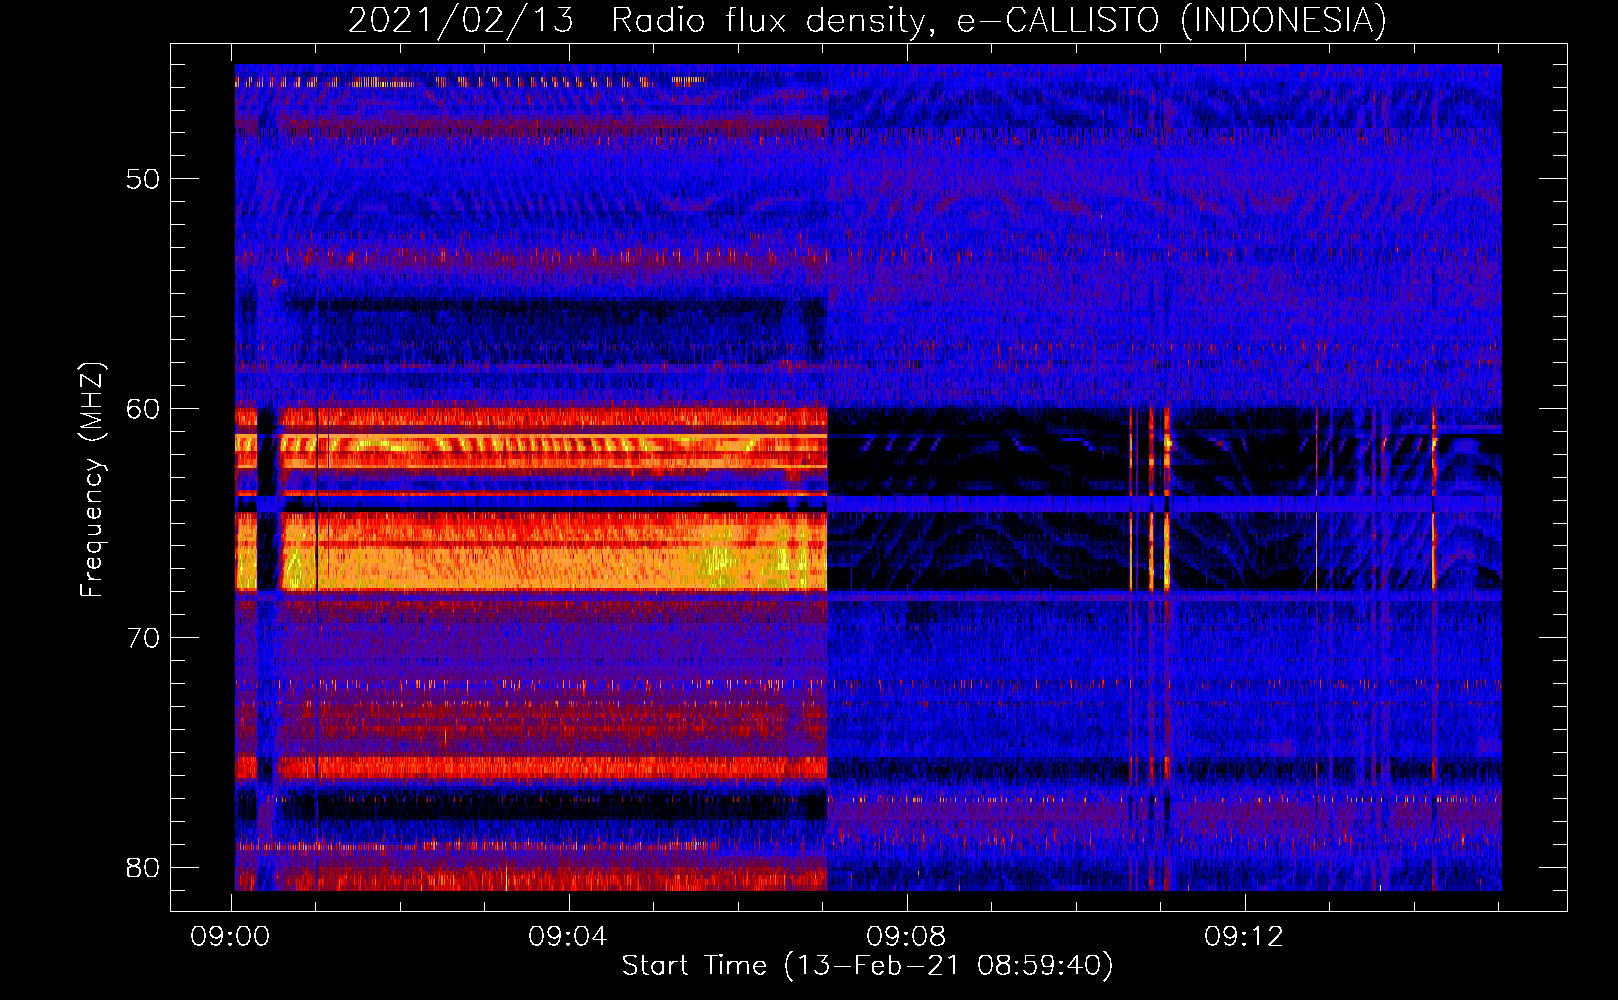Click the 50 frequency tick label

point(144,179)
